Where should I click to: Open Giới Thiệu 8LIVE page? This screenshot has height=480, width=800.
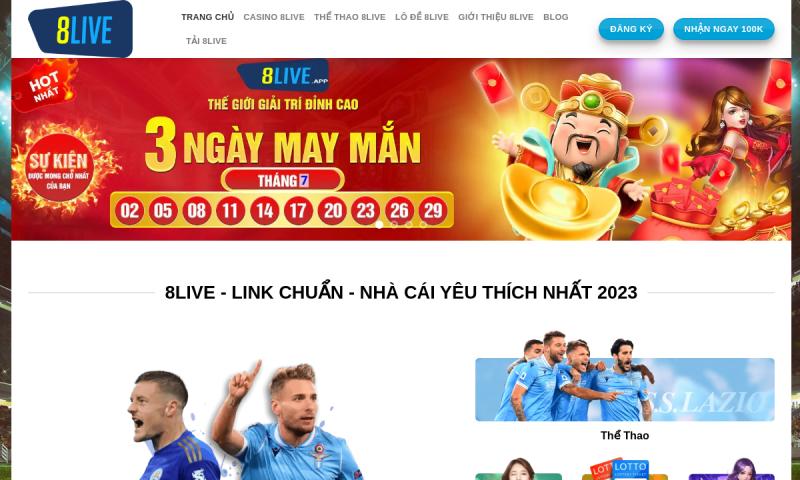tap(495, 17)
